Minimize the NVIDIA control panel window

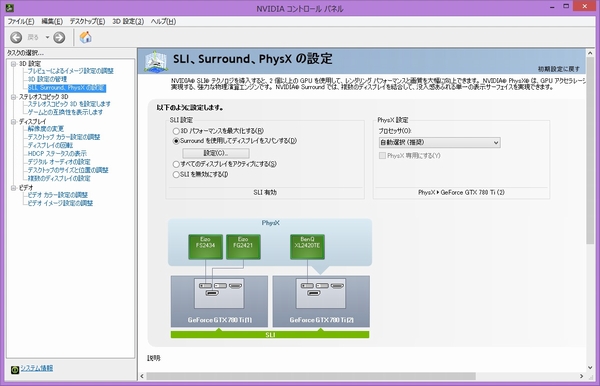(x=552, y=7)
